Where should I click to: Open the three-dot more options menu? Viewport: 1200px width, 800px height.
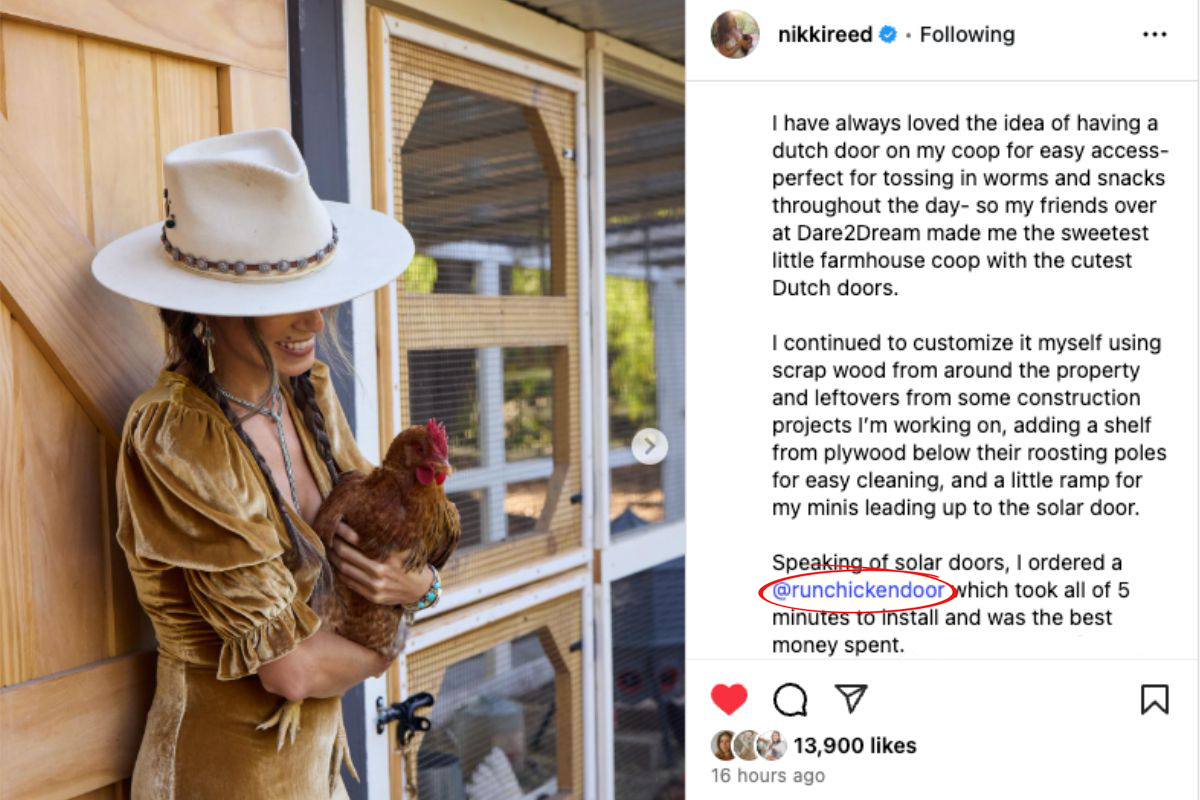pyautogui.click(x=1154, y=34)
